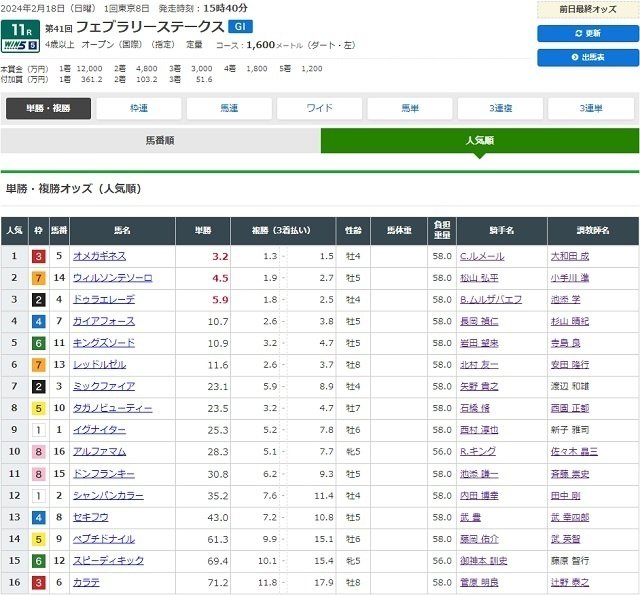Open the 馬単 tab

pos(410,108)
